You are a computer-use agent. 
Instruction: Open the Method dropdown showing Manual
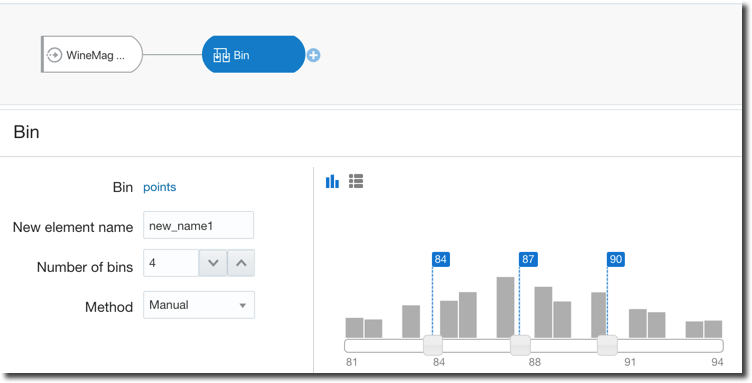tap(199, 305)
